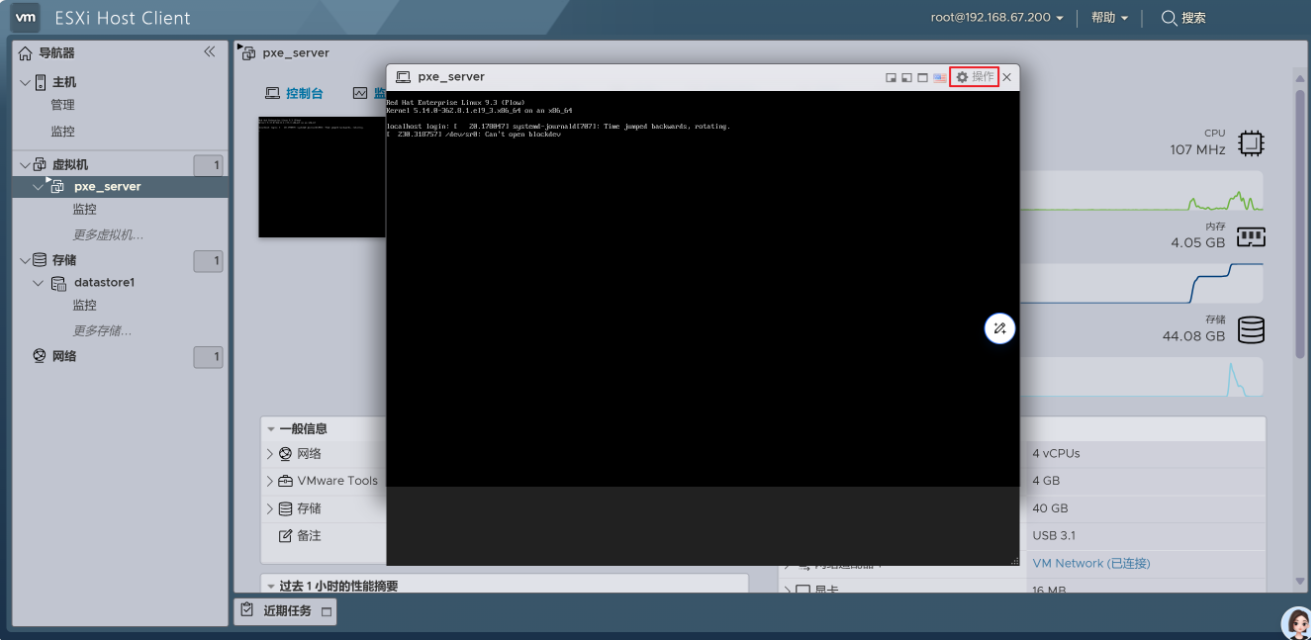
Task: Click the full-window console layout icon
Action: (x=922, y=77)
